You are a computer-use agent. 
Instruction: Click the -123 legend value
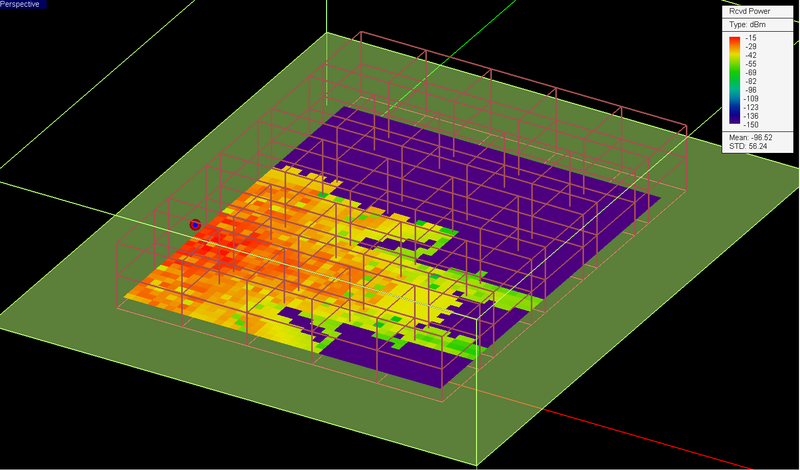point(752,107)
